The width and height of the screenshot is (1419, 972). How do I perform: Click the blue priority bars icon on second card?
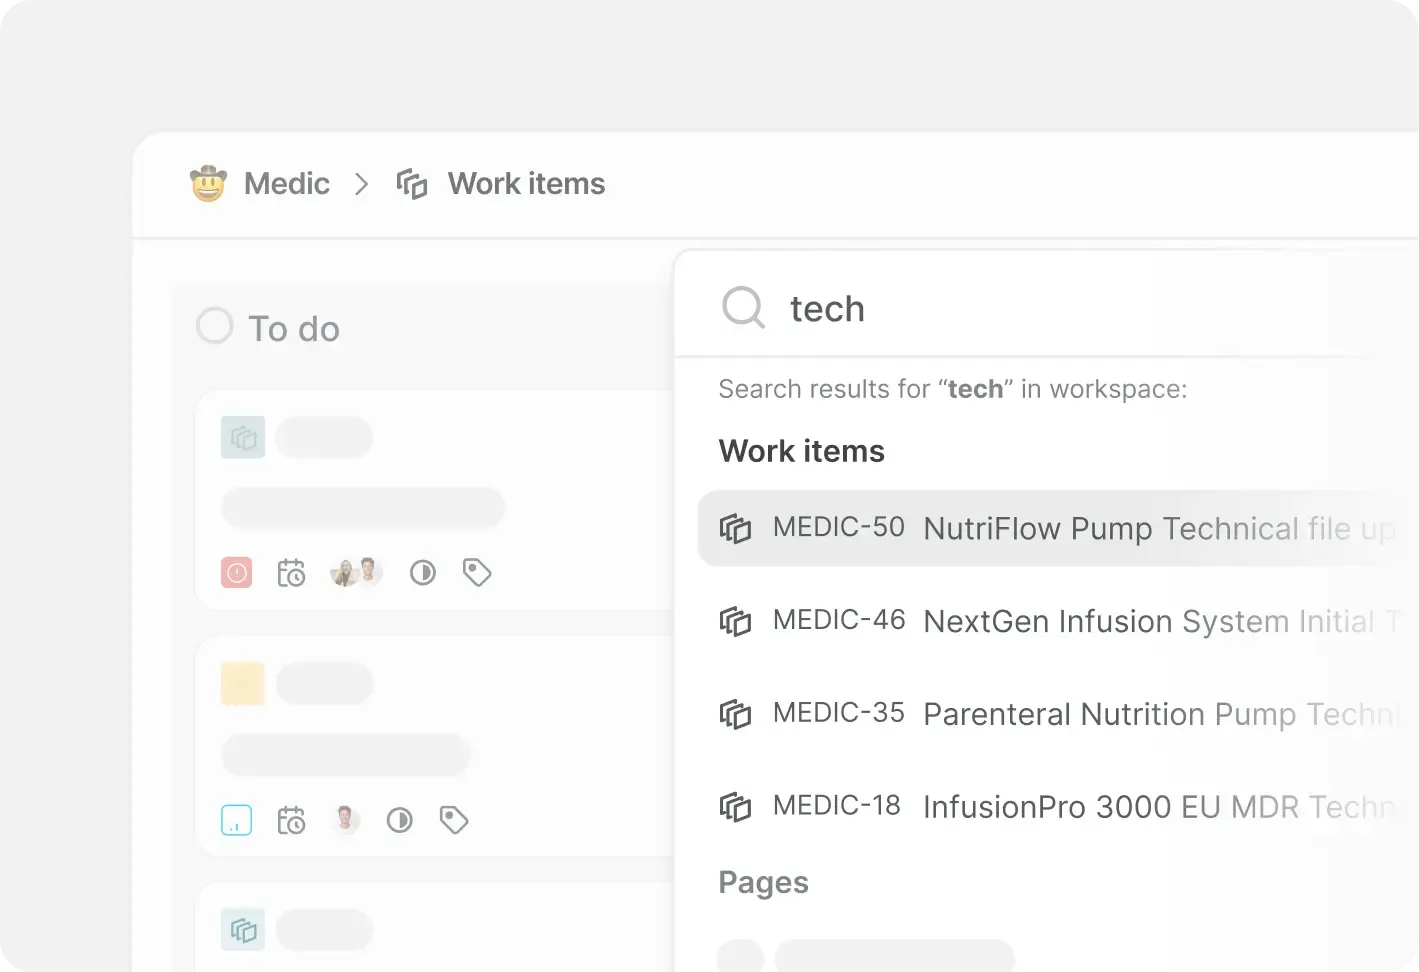click(236, 821)
